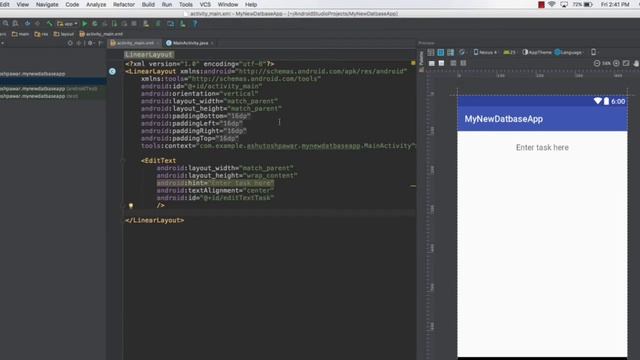The image size is (640, 360).
Task: Toggle the second icon in second preview toolbar row
Action: pos(441,63)
